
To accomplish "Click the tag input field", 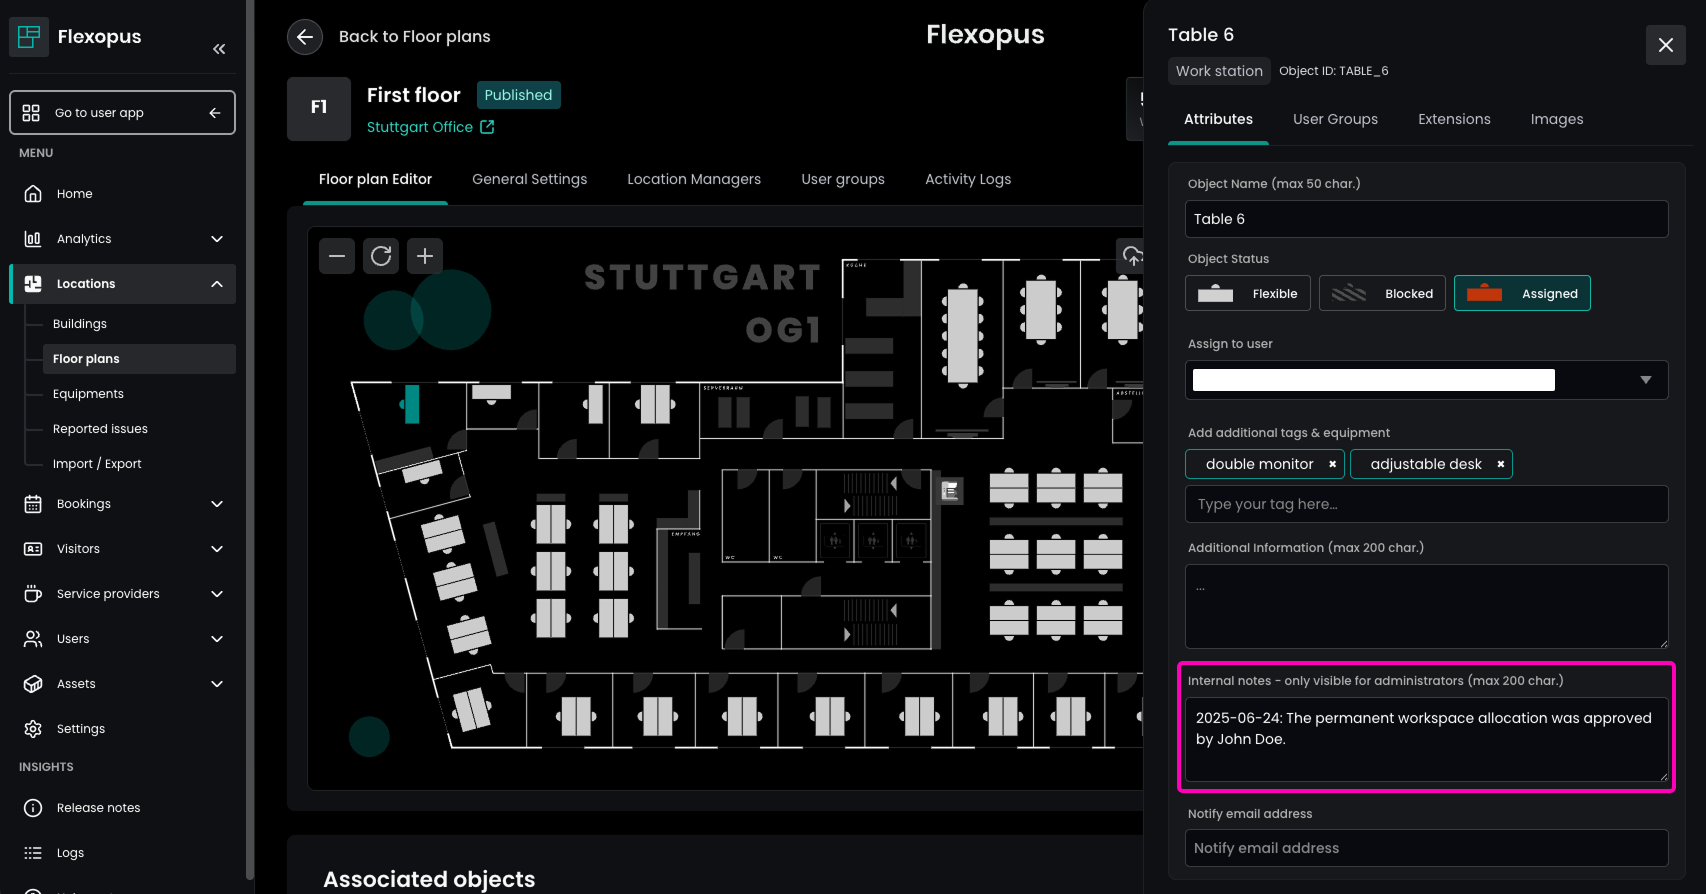I will tap(1426, 504).
